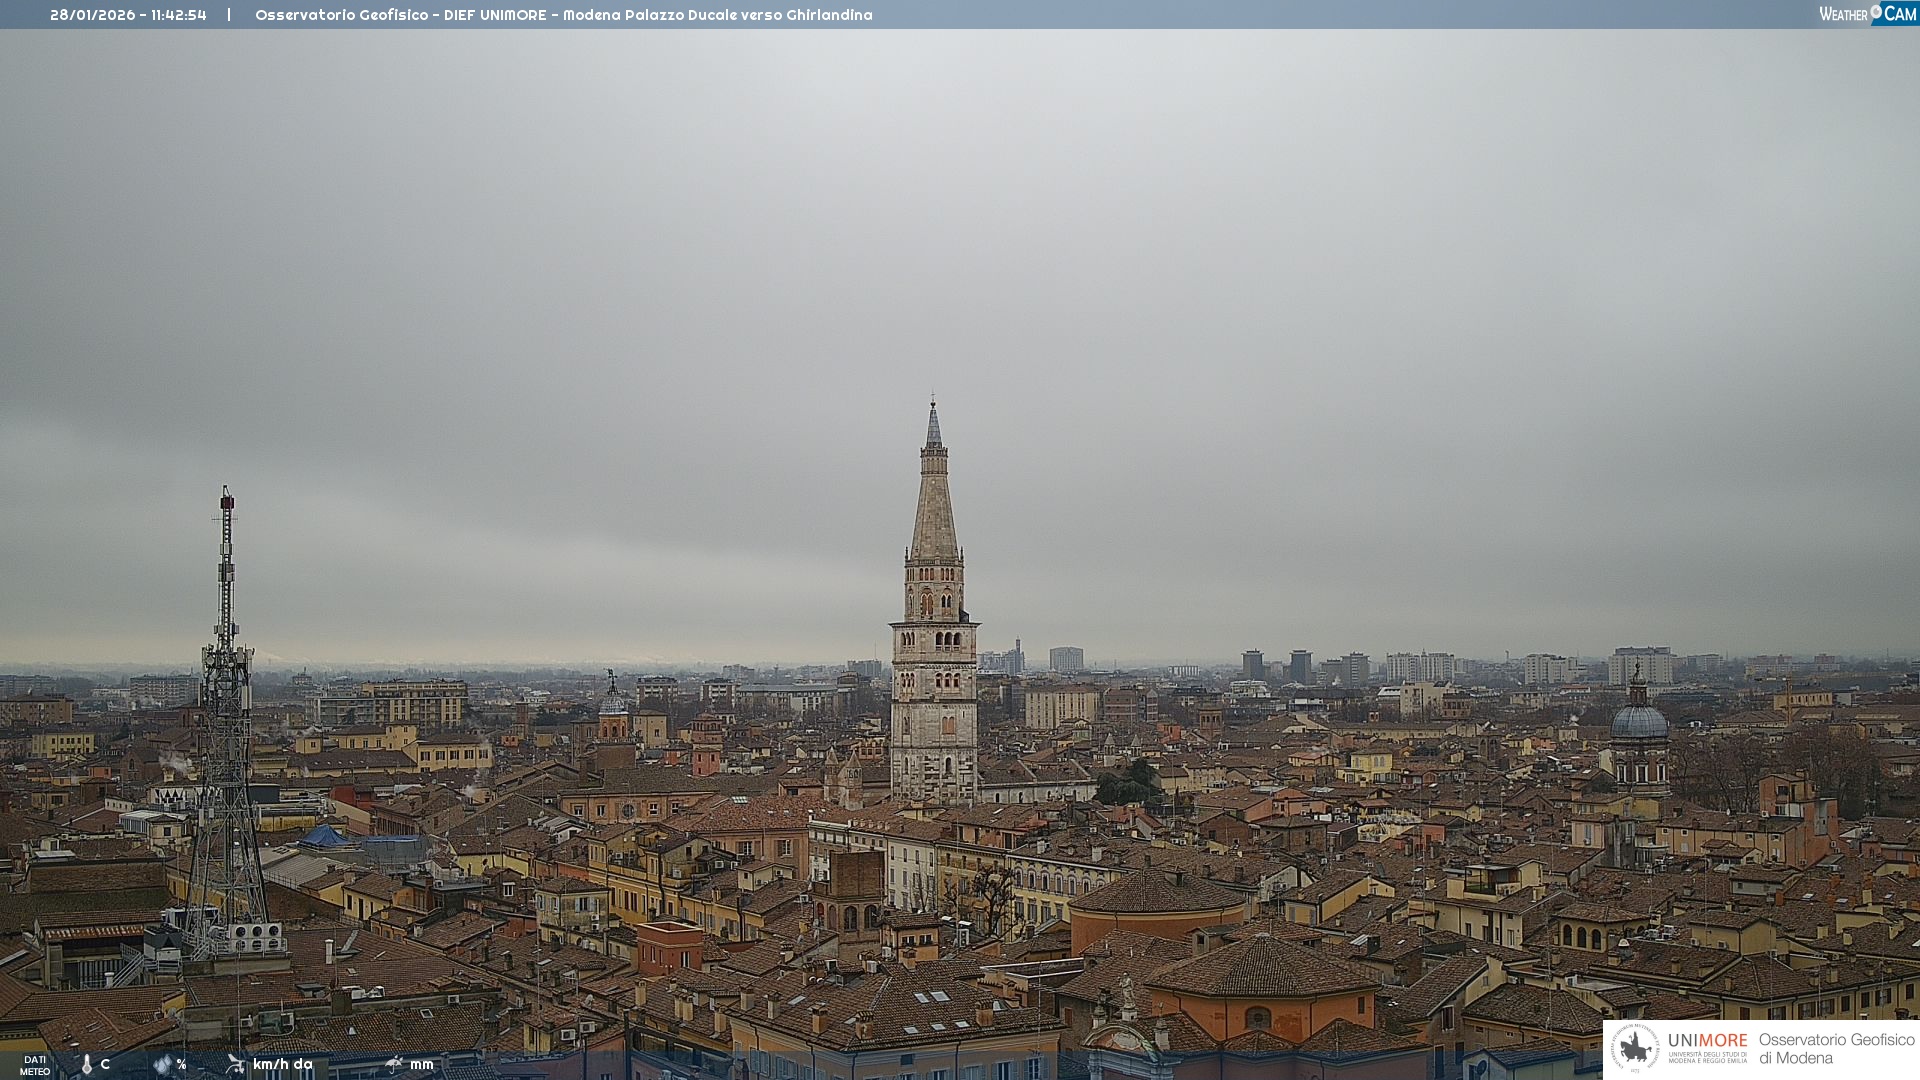
Task: Click the humidity water droplets icon
Action: (x=162, y=1065)
